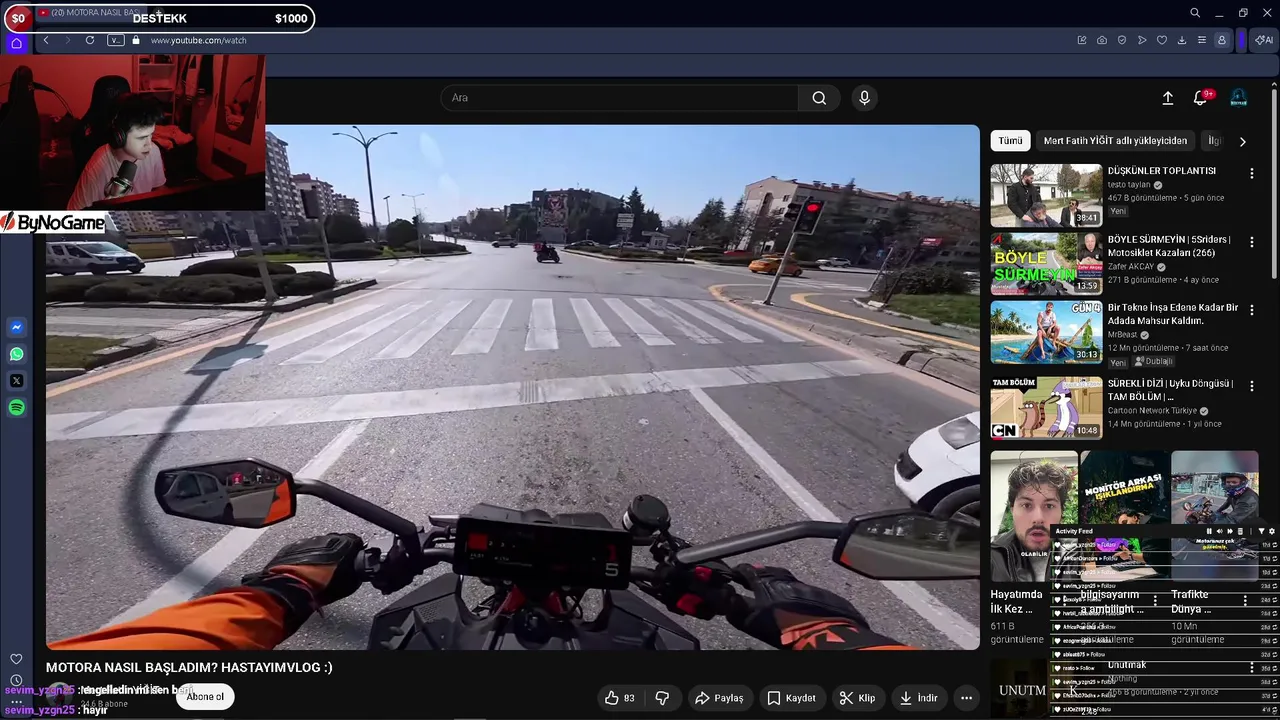View site info via the lock icon

tap(136, 40)
